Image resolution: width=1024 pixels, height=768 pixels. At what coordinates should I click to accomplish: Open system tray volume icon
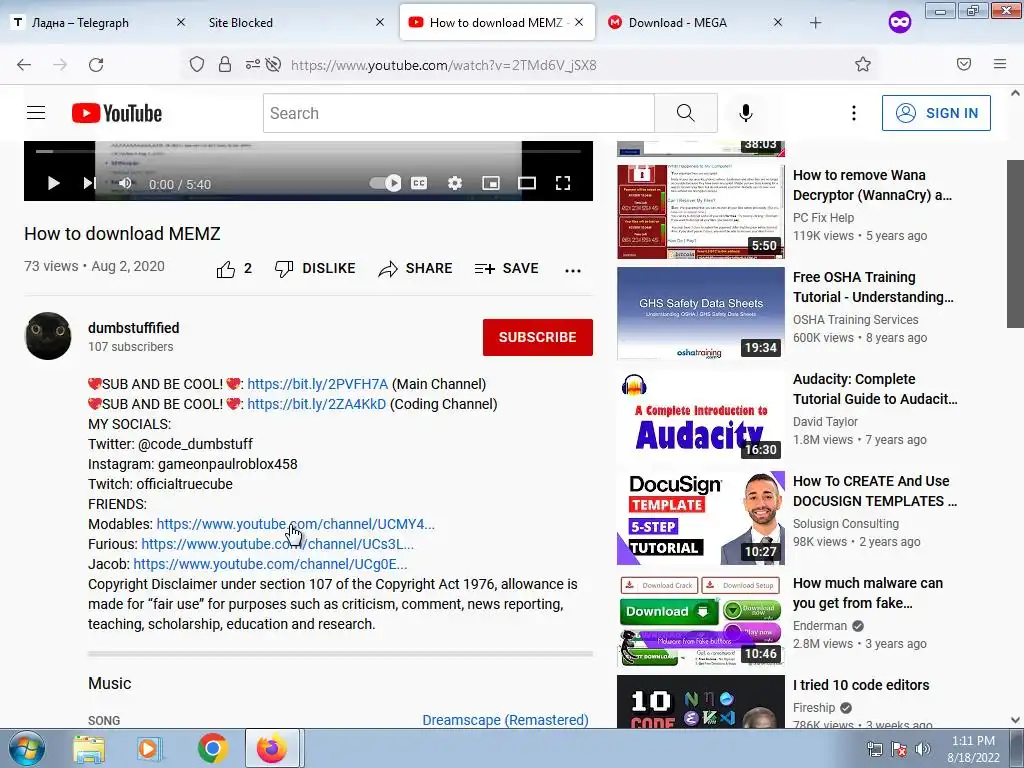(x=922, y=749)
